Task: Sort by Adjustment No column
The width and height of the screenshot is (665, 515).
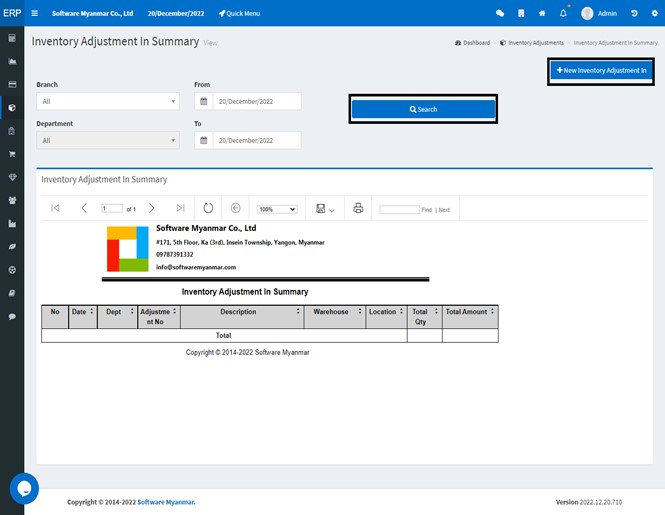Action: point(174,311)
